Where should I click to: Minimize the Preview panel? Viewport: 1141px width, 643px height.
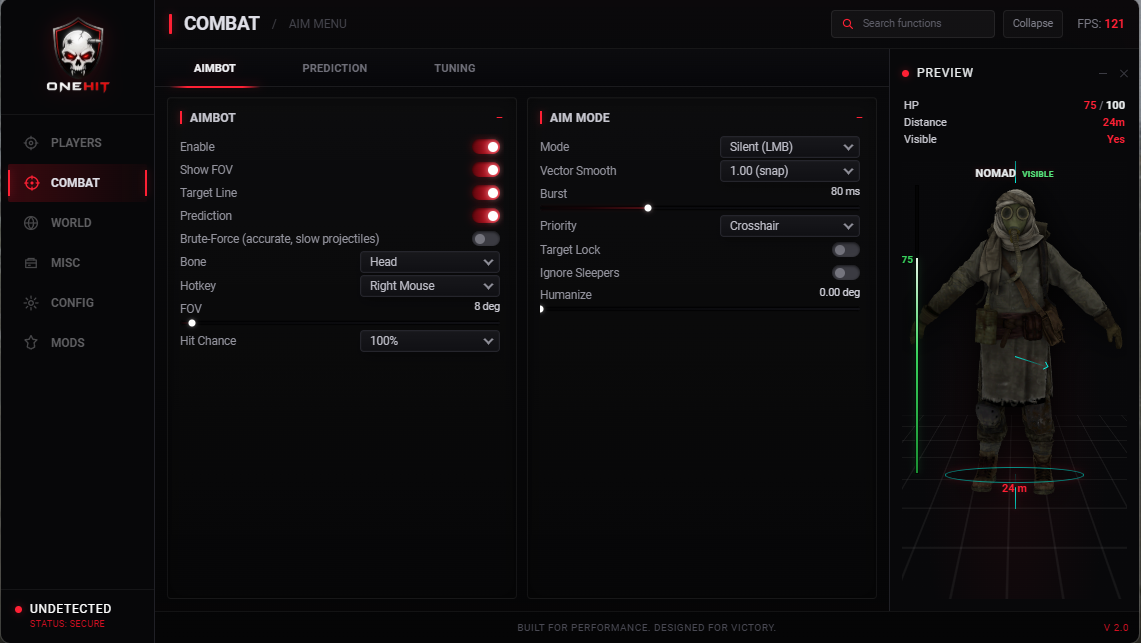click(x=1103, y=73)
